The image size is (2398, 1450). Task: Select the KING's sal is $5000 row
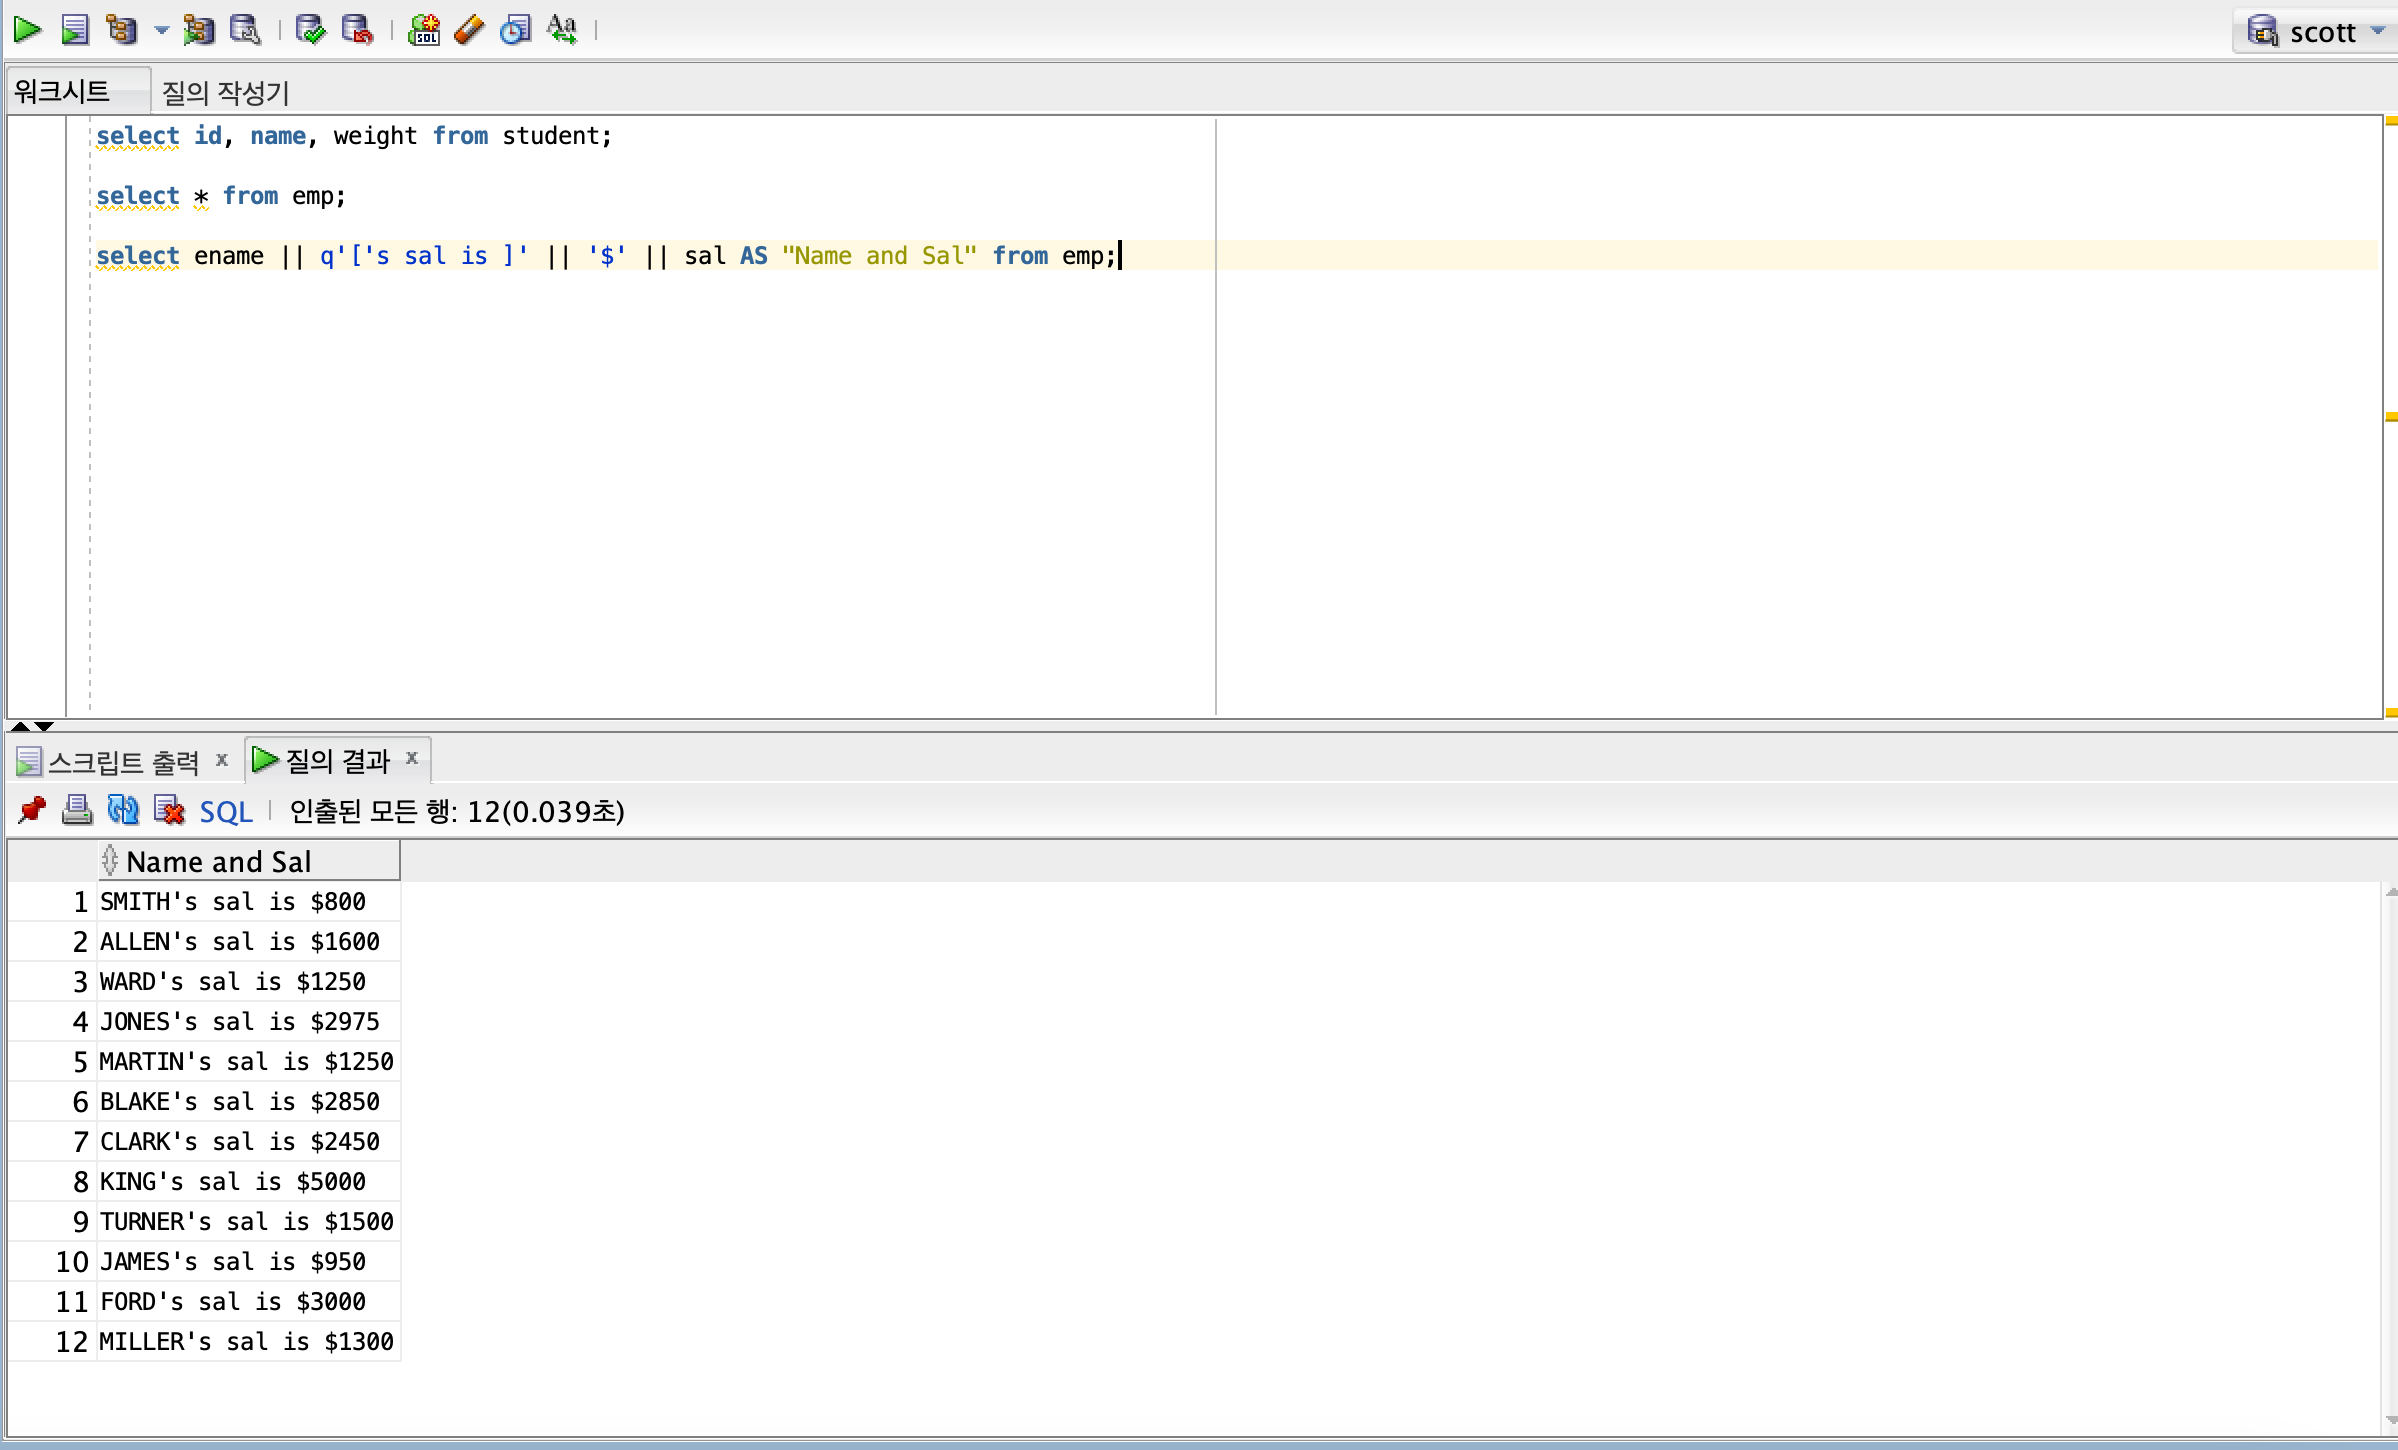coord(232,1181)
